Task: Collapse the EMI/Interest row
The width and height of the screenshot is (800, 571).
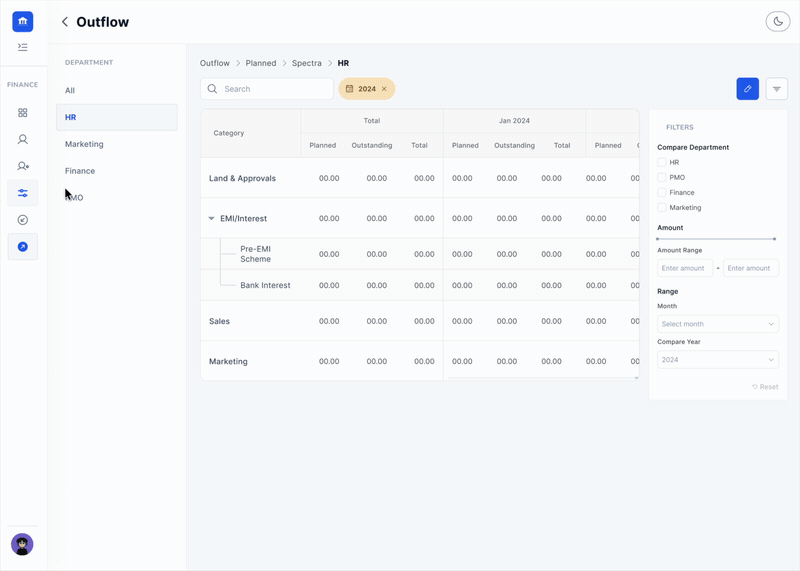Action: tap(211, 218)
